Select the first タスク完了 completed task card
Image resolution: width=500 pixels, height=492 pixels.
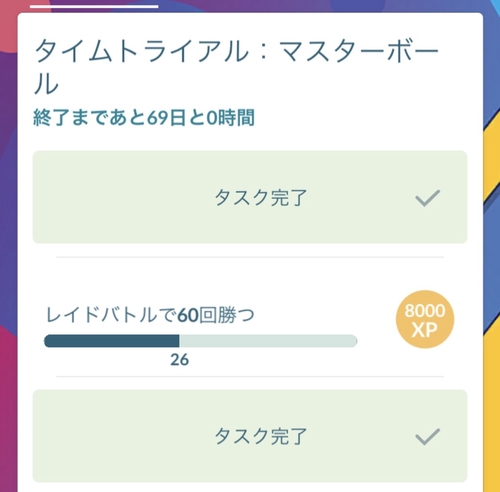[x=250, y=197]
